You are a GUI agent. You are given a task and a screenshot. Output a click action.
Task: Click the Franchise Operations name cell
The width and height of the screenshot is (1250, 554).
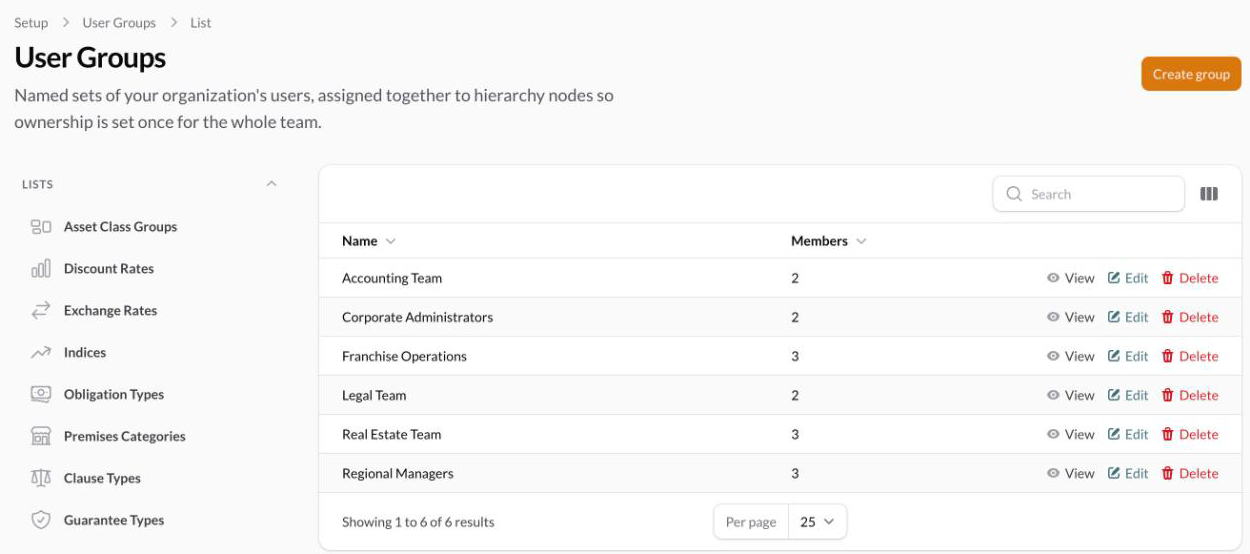pyautogui.click(x=404, y=356)
